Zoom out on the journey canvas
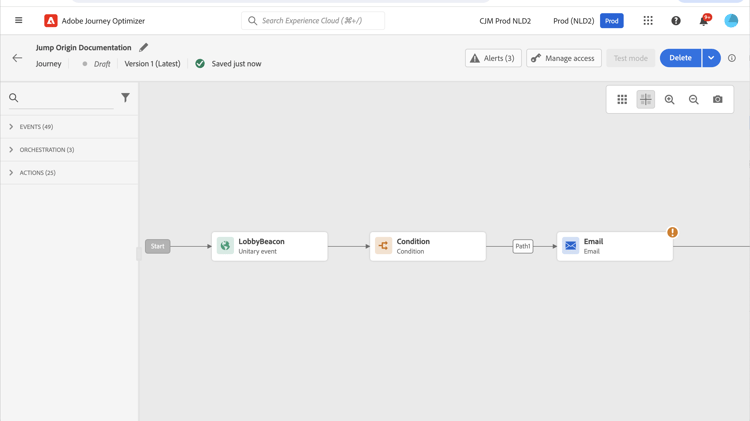 click(x=694, y=100)
